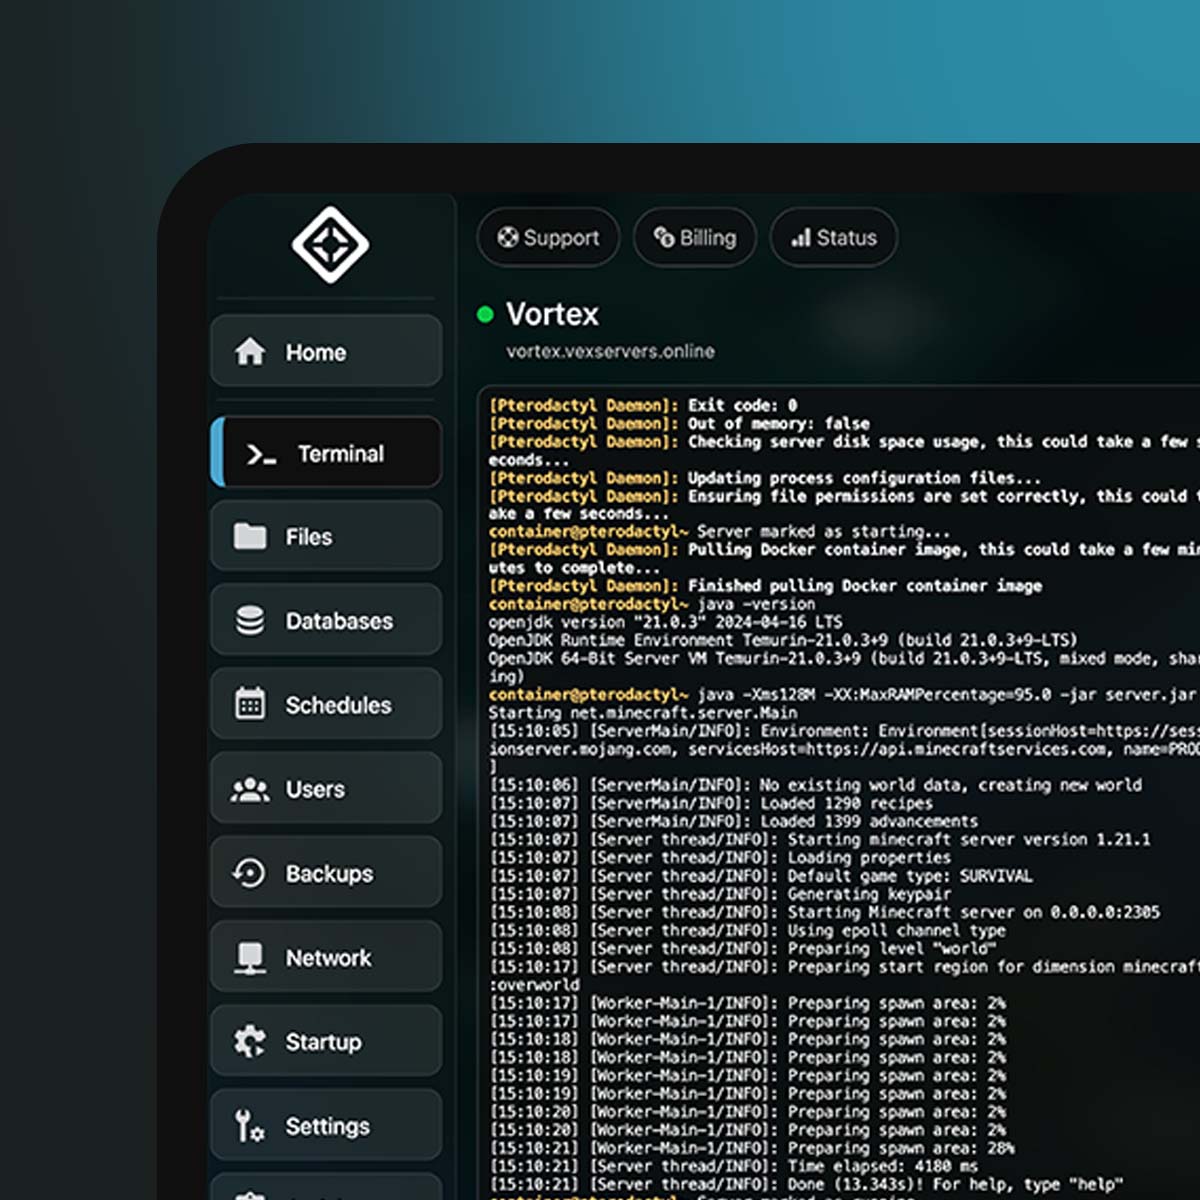This screenshot has width=1200, height=1200.
Task: Click the 'Loaded 1399 advancements' line
Action: pos(733,821)
